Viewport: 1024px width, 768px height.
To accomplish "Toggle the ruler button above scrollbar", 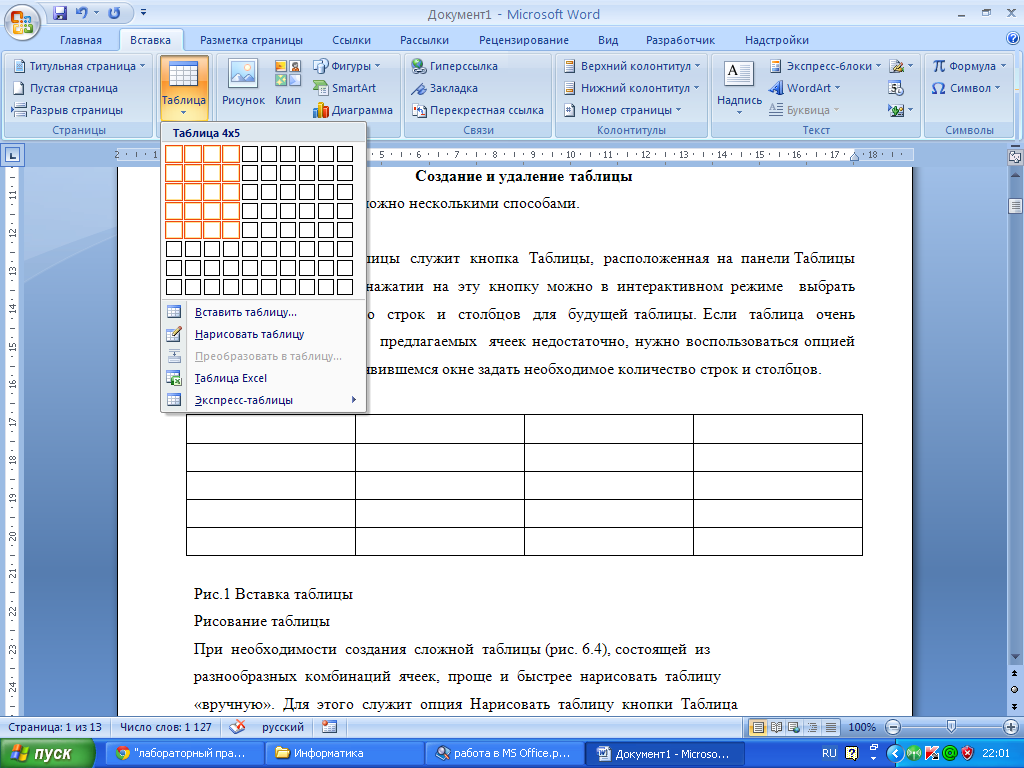I will (1015, 157).
